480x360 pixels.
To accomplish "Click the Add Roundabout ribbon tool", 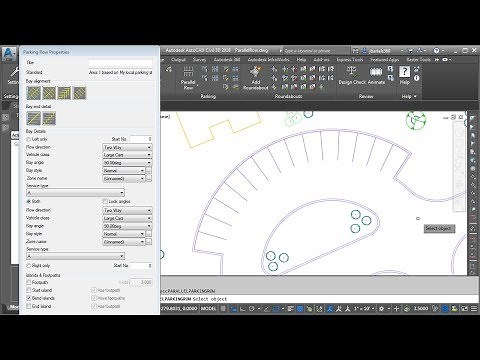I will click(x=255, y=78).
